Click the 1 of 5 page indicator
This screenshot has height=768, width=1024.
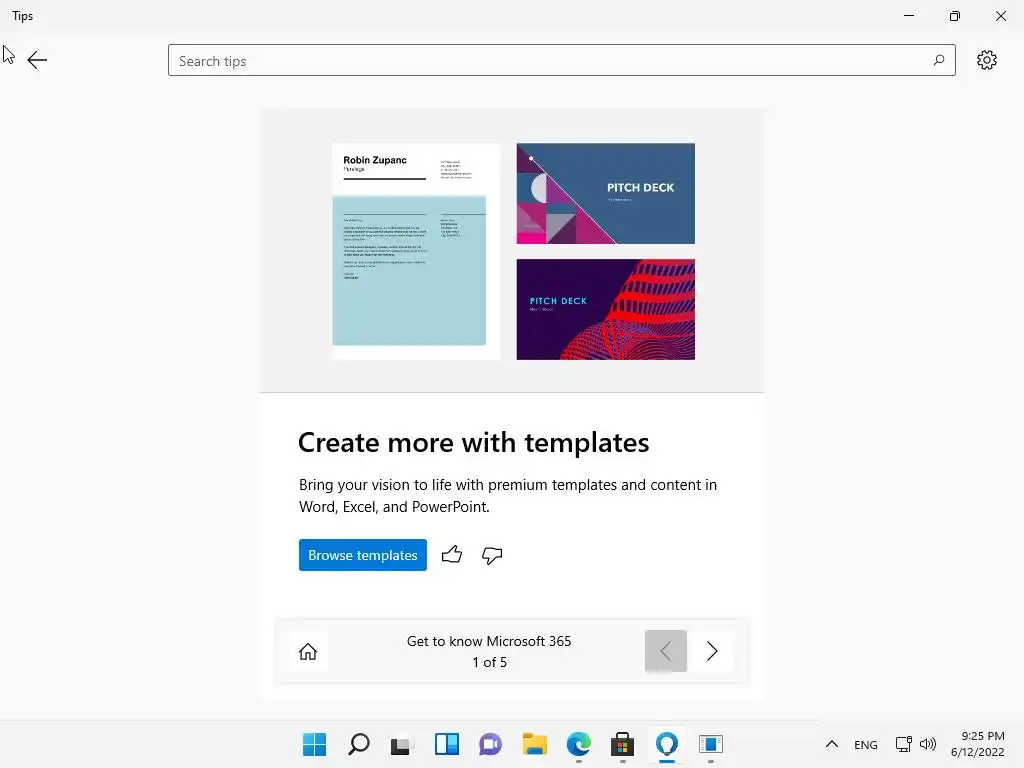(x=490, y=662)
